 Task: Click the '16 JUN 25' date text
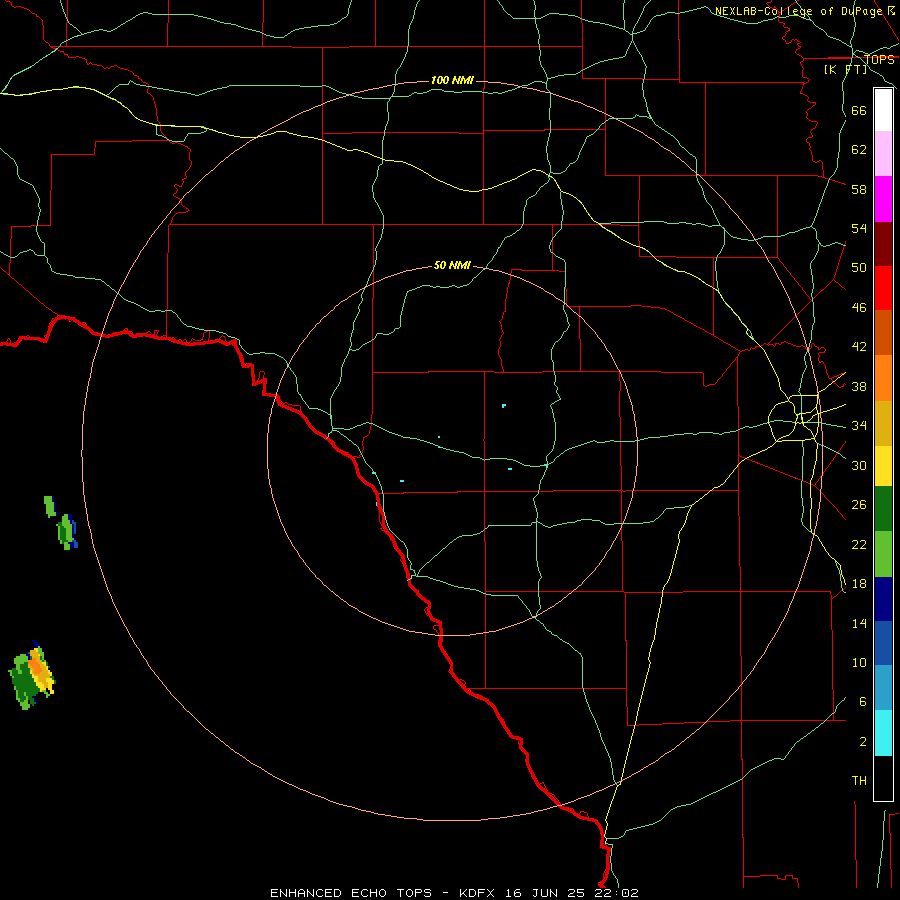coord(543,893)
